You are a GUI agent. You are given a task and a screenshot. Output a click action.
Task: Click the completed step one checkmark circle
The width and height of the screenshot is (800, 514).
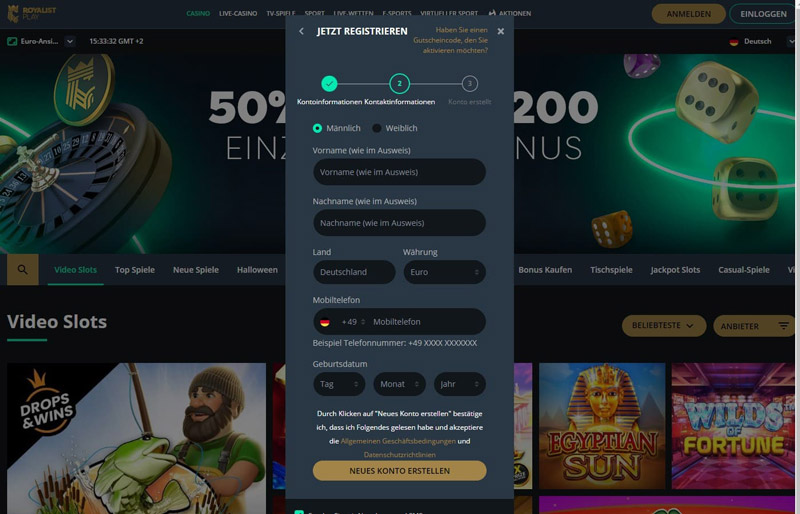(x=329, y=83)
